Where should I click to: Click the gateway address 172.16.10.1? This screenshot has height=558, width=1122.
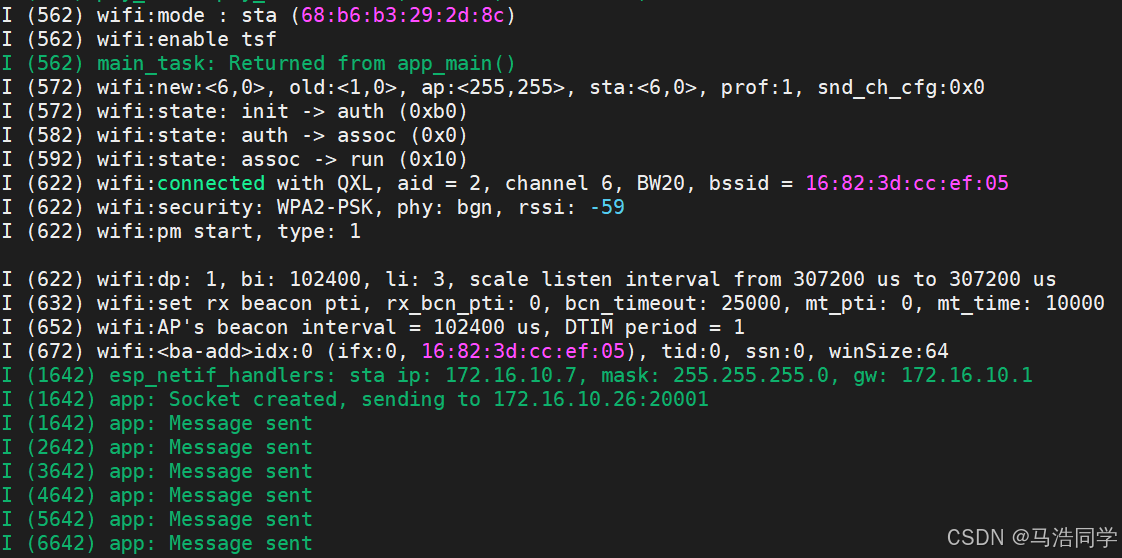coord(966,376)
